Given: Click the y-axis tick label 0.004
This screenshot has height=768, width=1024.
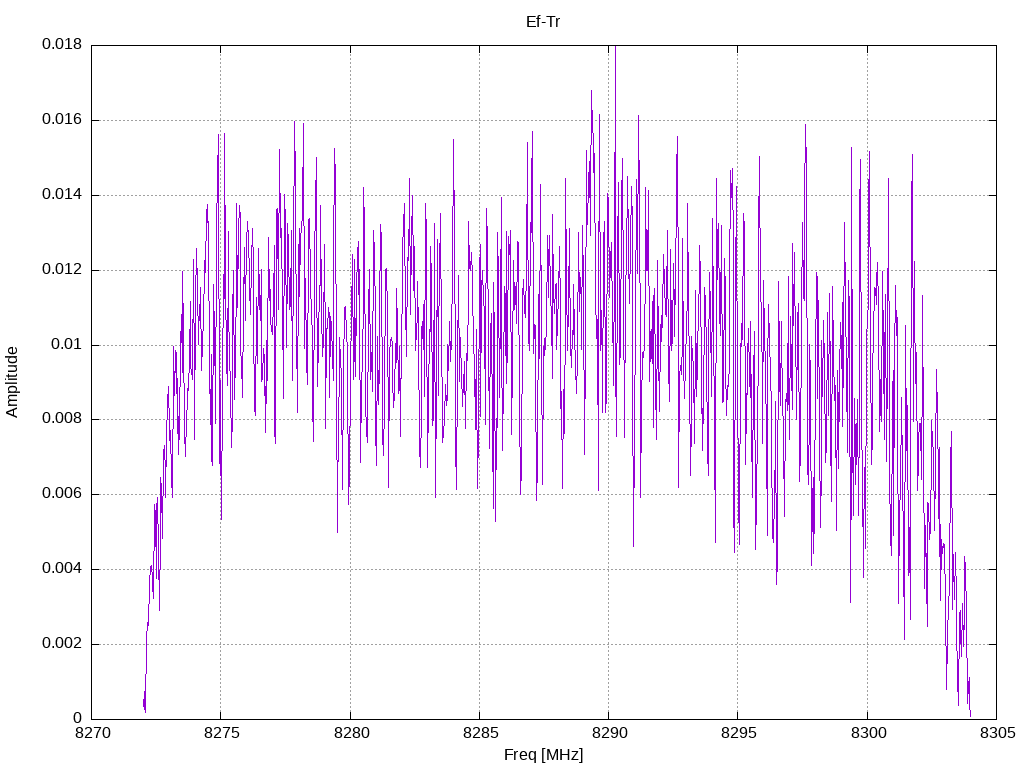Looking at the screenshot, I should (x=62, y=568).
